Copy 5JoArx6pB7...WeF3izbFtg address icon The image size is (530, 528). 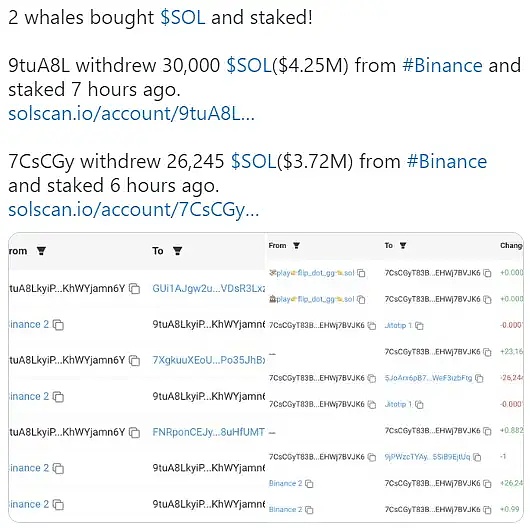479,378
